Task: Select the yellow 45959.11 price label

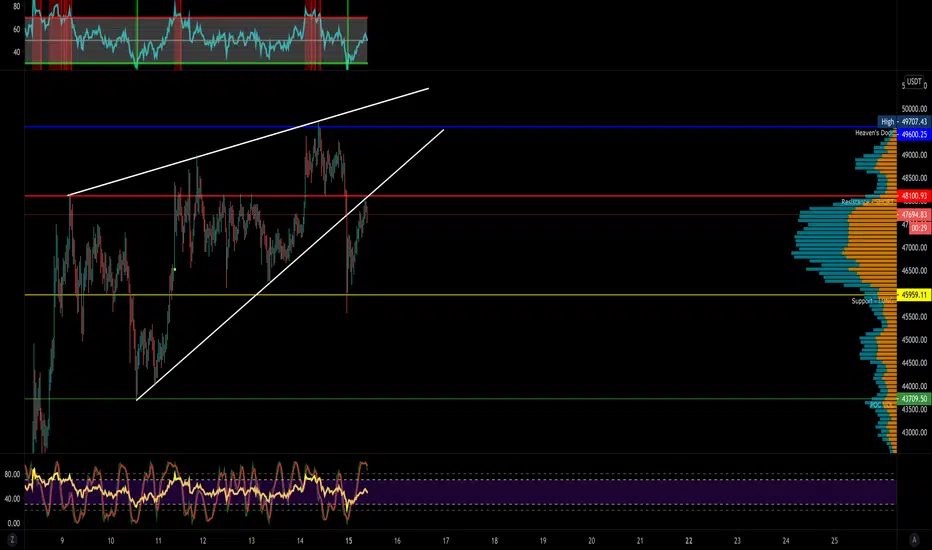Action: click(914, 295)
